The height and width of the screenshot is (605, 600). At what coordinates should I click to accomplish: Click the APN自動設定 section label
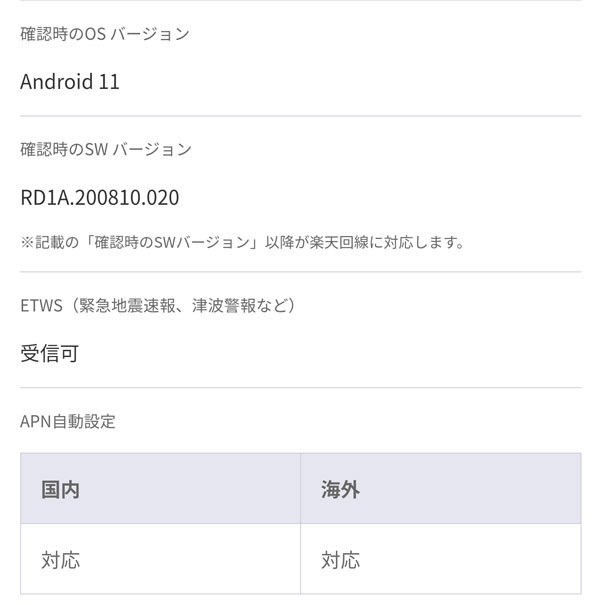click(x=68, y=421)
